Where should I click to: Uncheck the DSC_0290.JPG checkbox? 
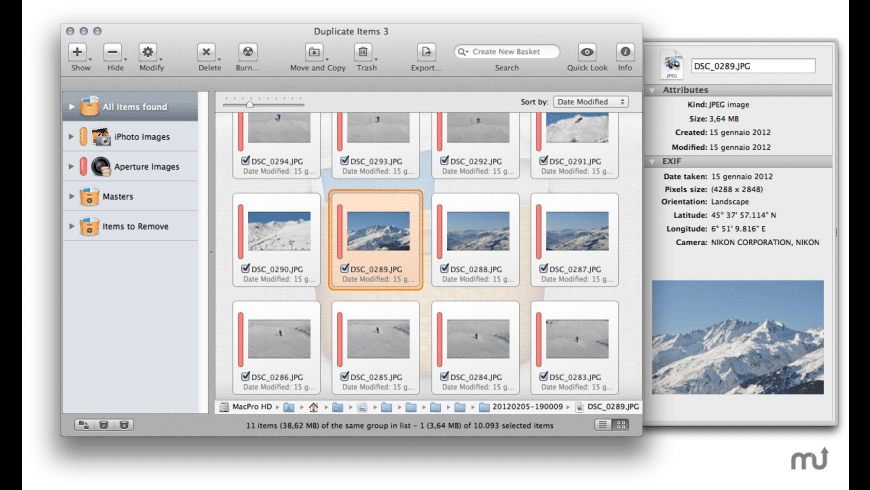tap(246, 269)
